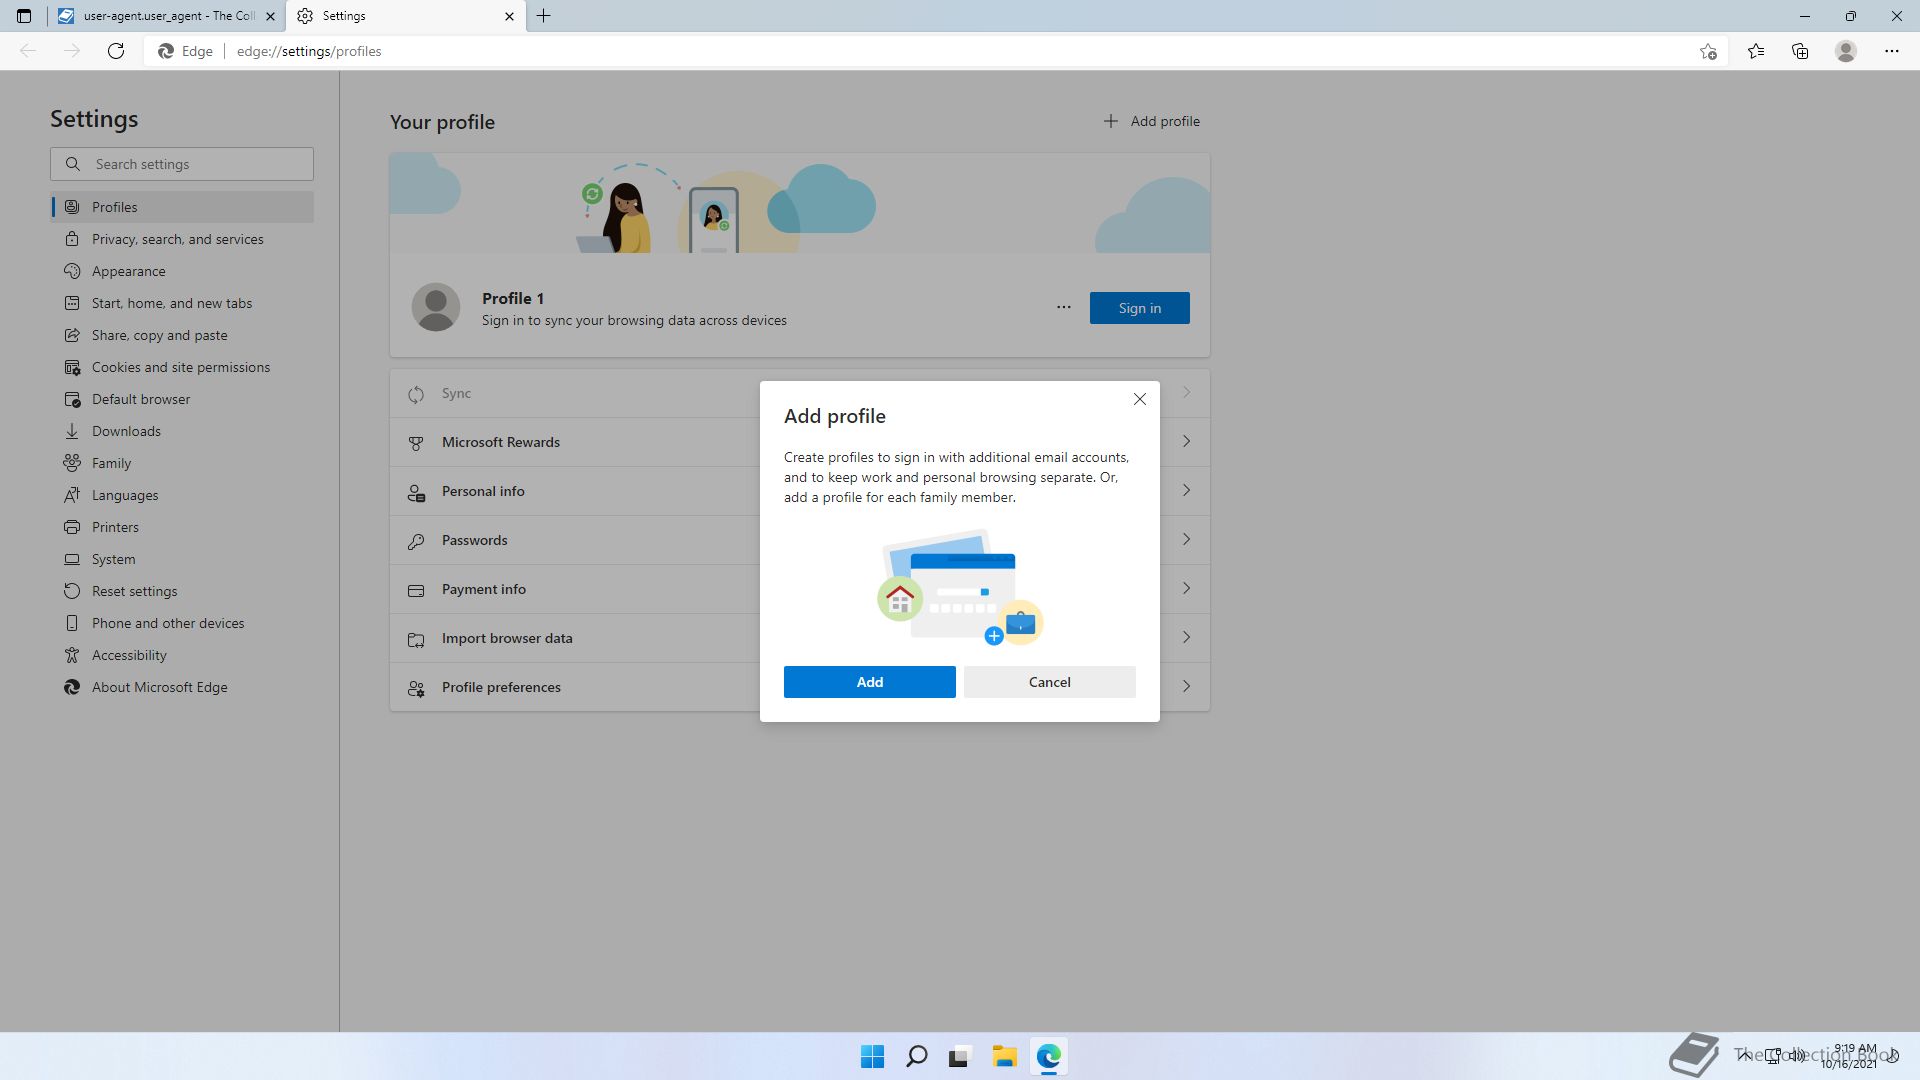Image resolution: width=1920 pixels, height=1080 pixels.
Task: Open a new tab with plus icon
Action: [x=544, y=16]
